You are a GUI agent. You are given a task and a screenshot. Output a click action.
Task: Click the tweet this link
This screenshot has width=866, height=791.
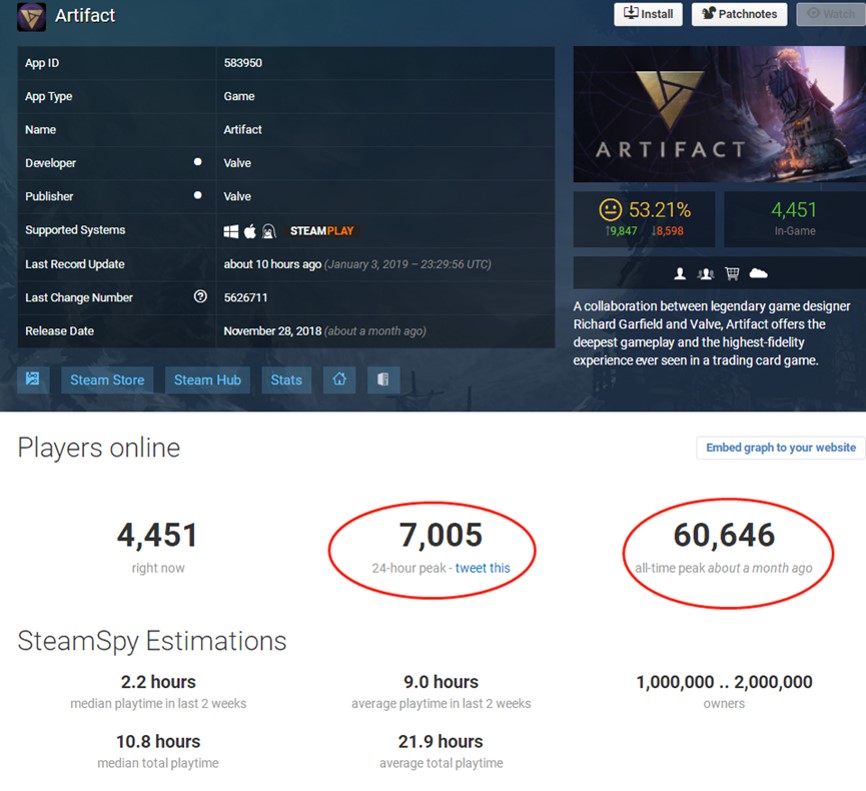483,568
